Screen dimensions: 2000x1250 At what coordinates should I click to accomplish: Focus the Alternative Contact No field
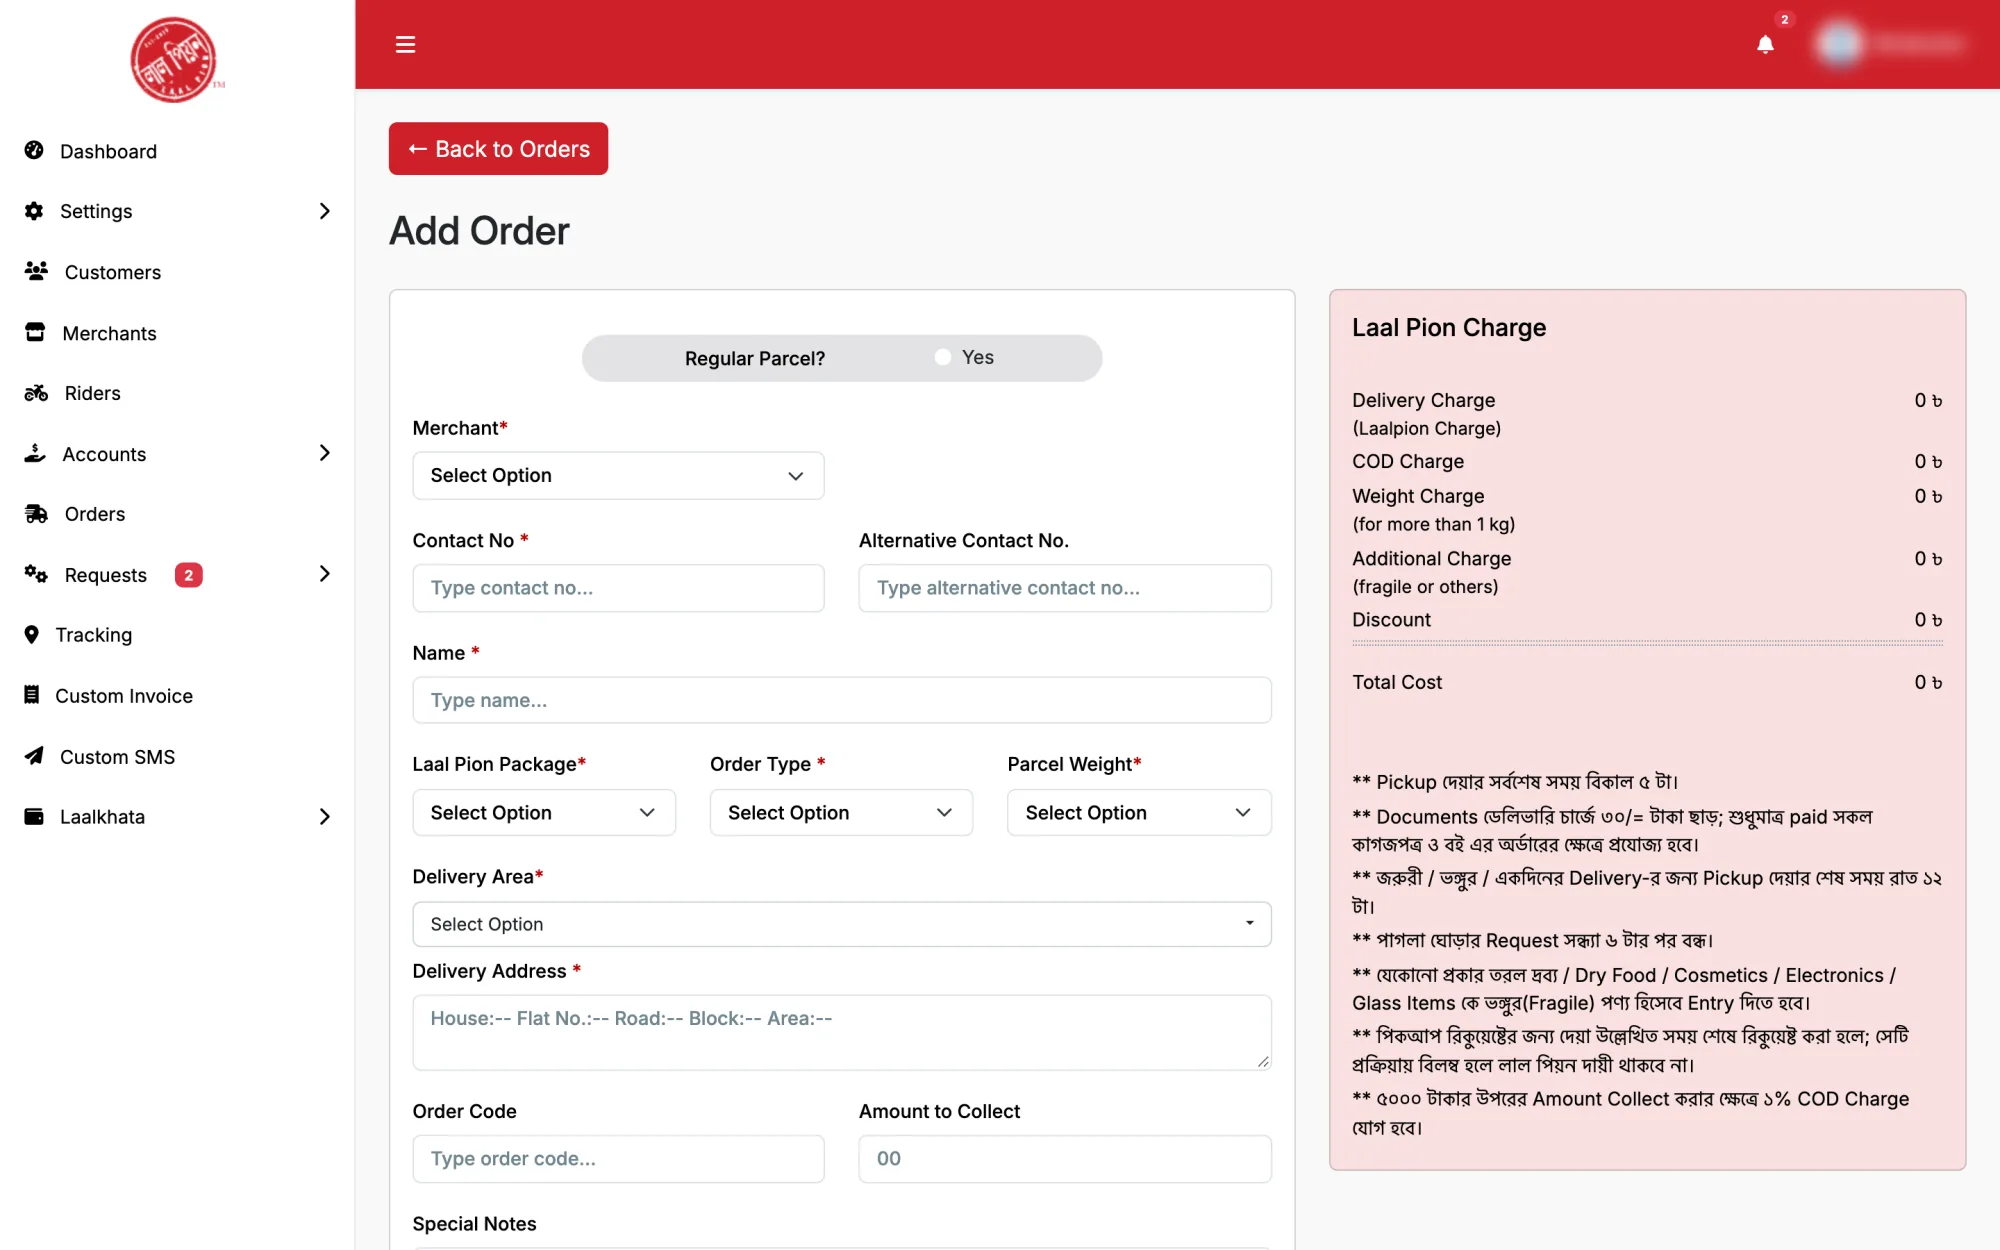(x=1065, y=588)
